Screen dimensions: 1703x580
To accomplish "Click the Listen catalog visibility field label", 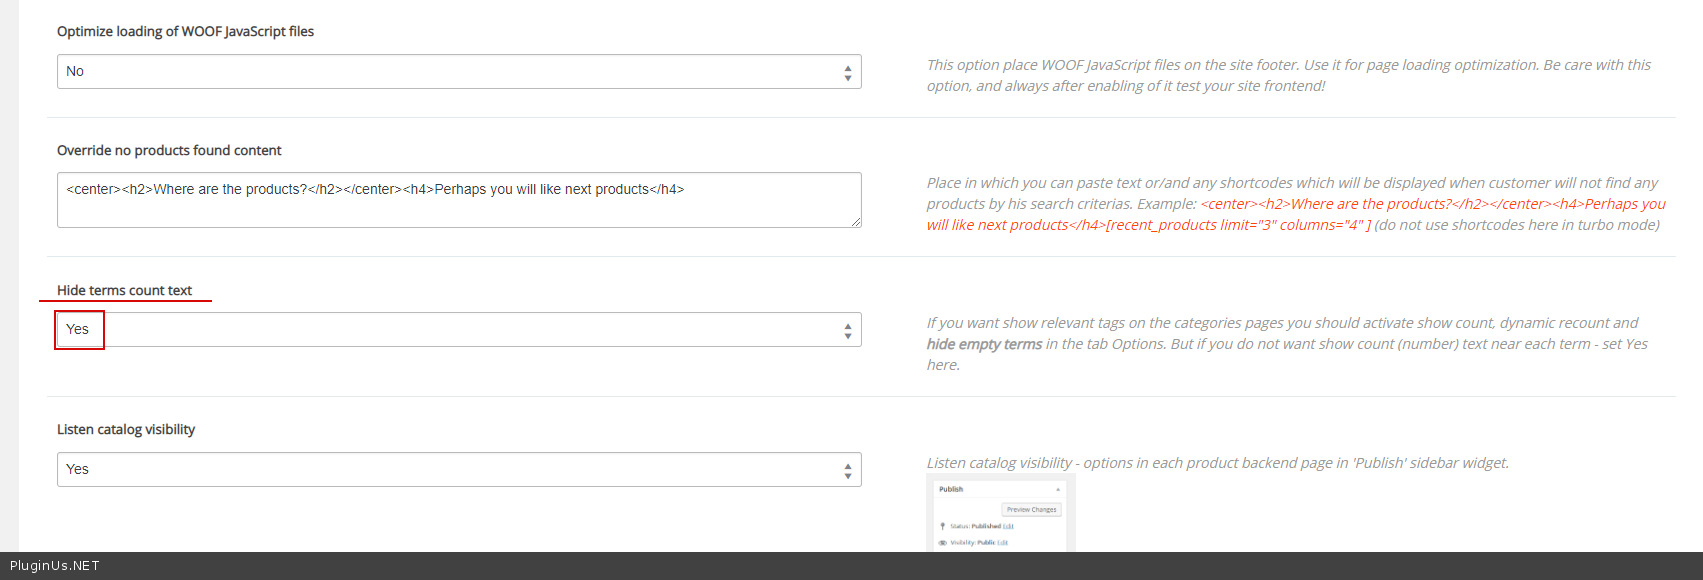I will click(126, 430).
